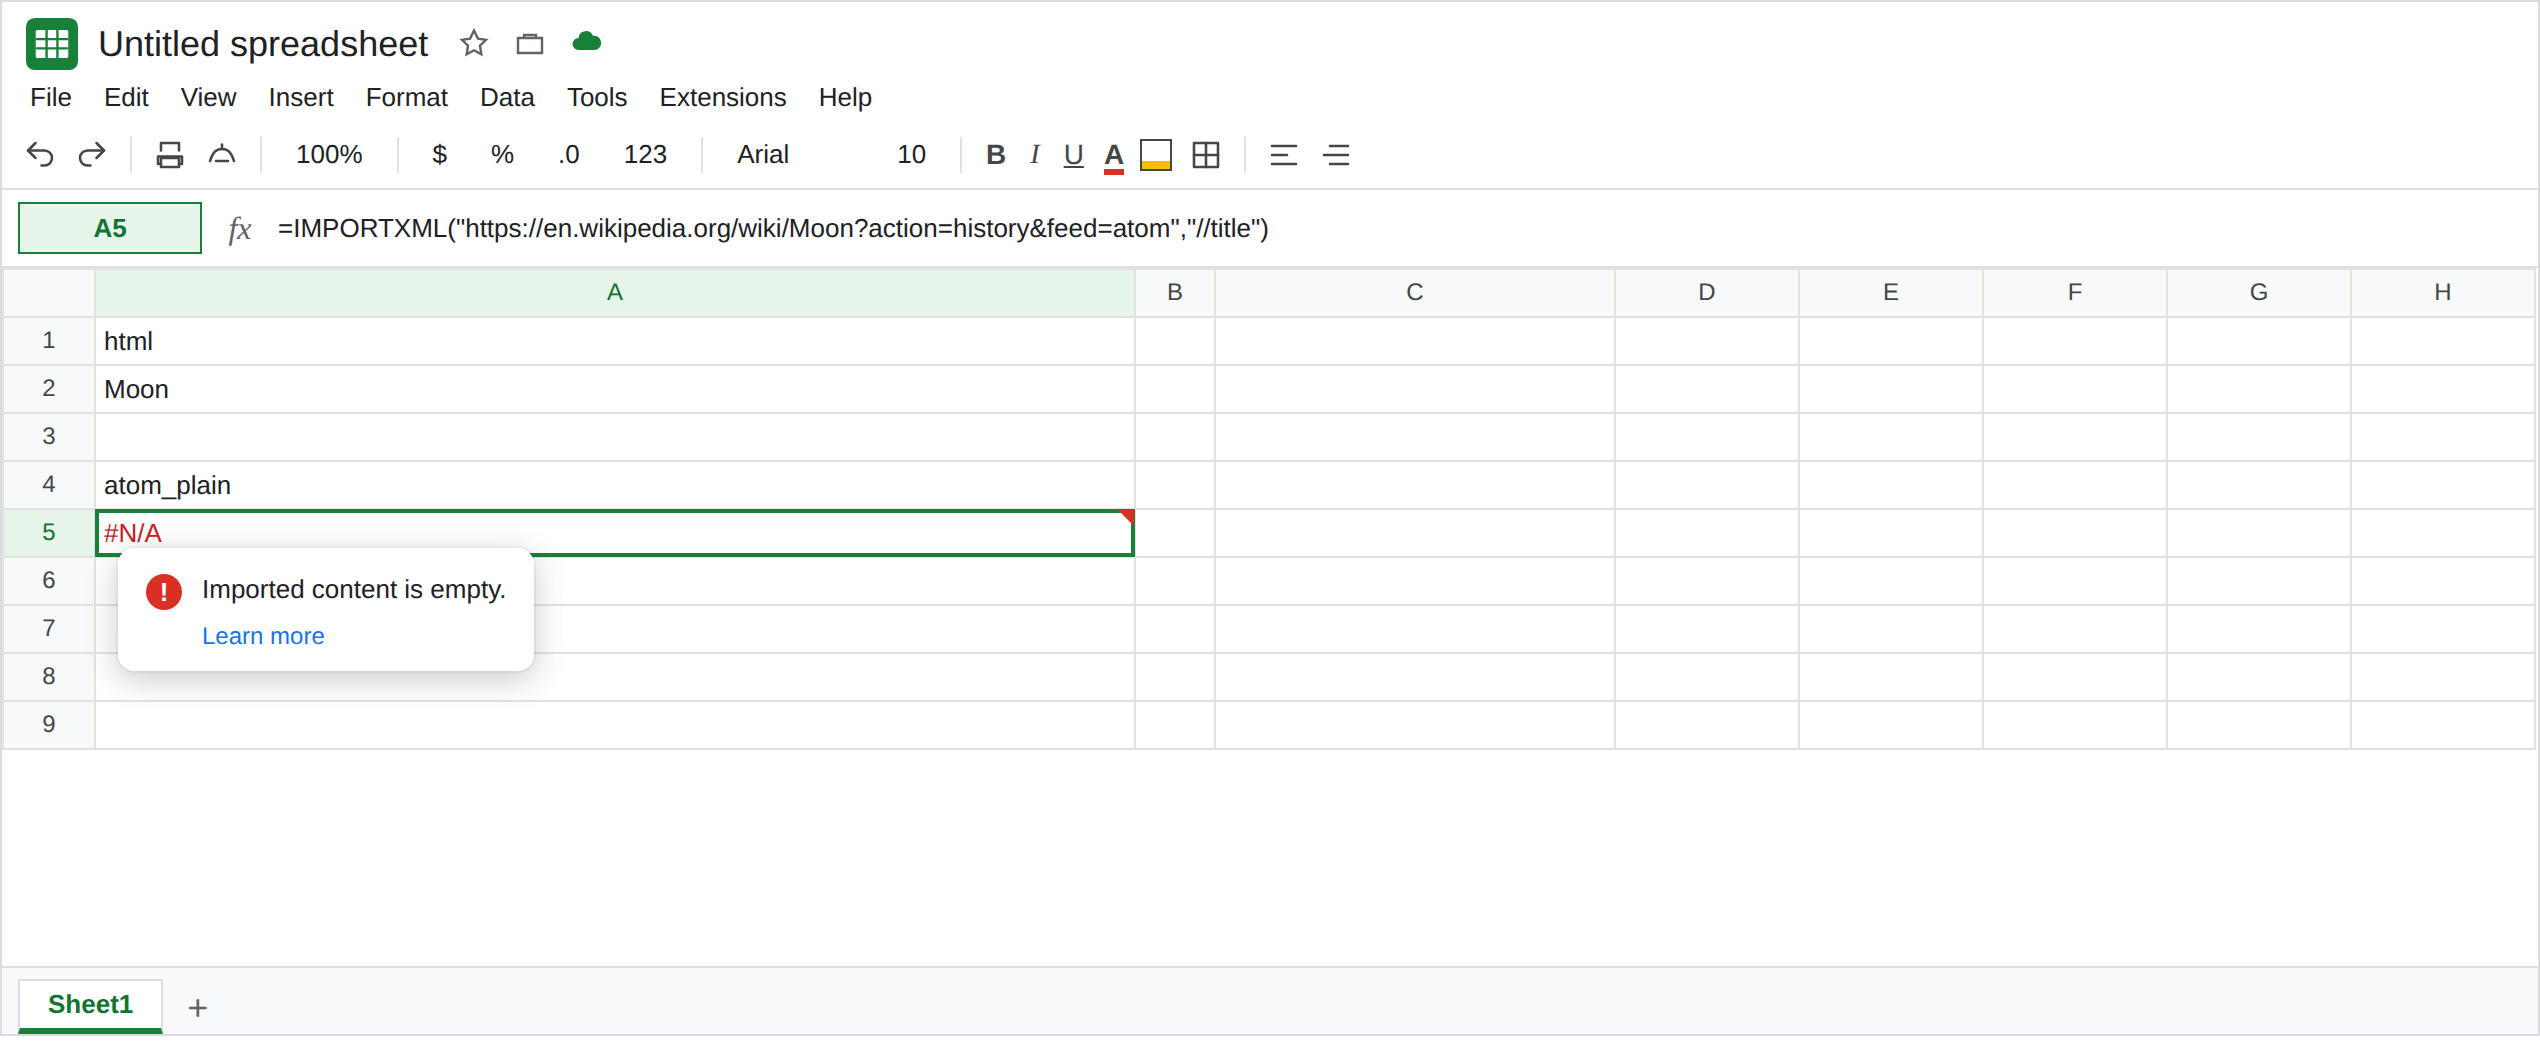This screenshot has height=1044, width=2540.
Task: Open the 100% zoom dropdown
Action: click(x=329, y=154)
